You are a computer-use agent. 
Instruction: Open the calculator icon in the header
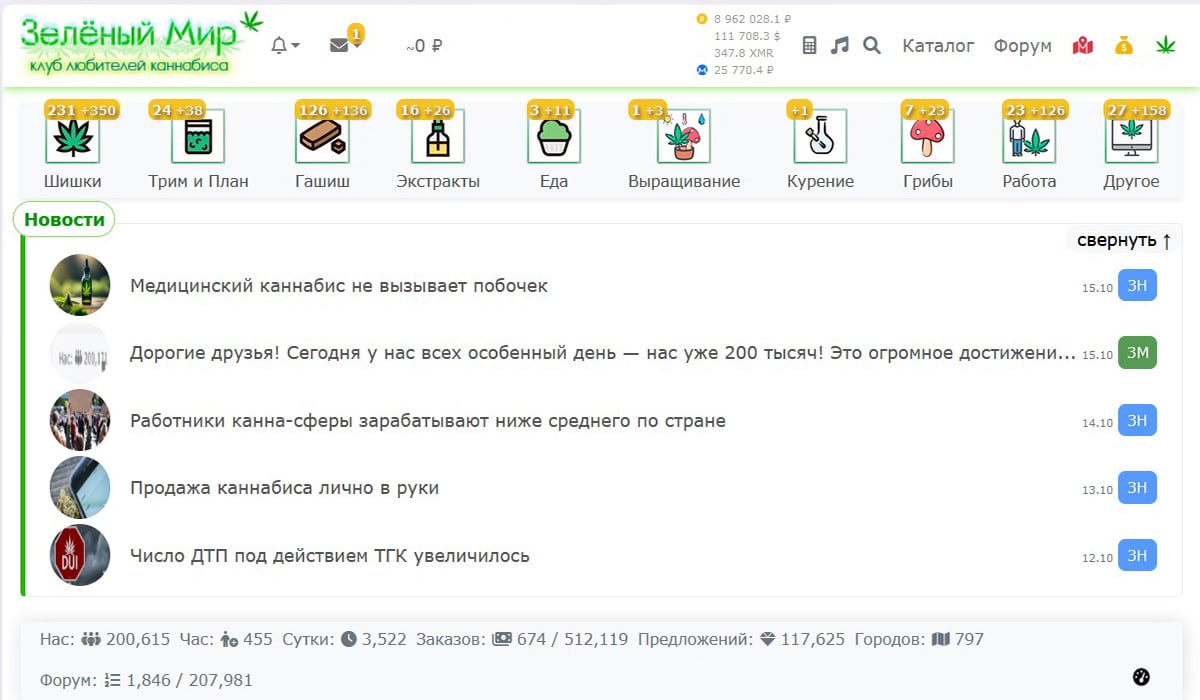point(810,46)
